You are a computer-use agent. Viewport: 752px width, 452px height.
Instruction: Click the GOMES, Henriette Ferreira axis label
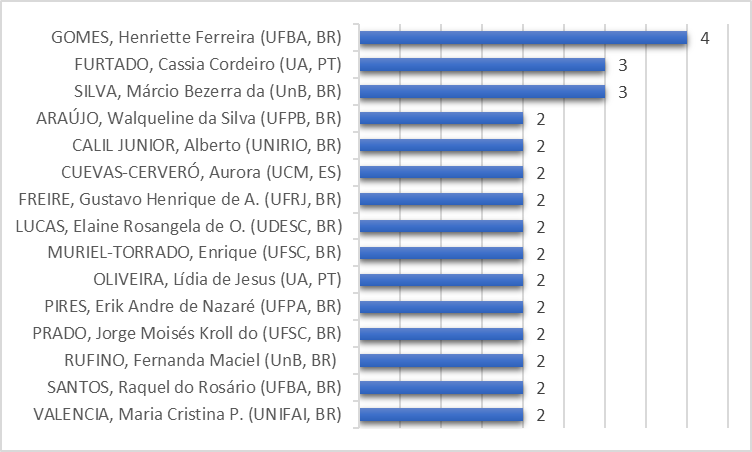tap(197, 38)
